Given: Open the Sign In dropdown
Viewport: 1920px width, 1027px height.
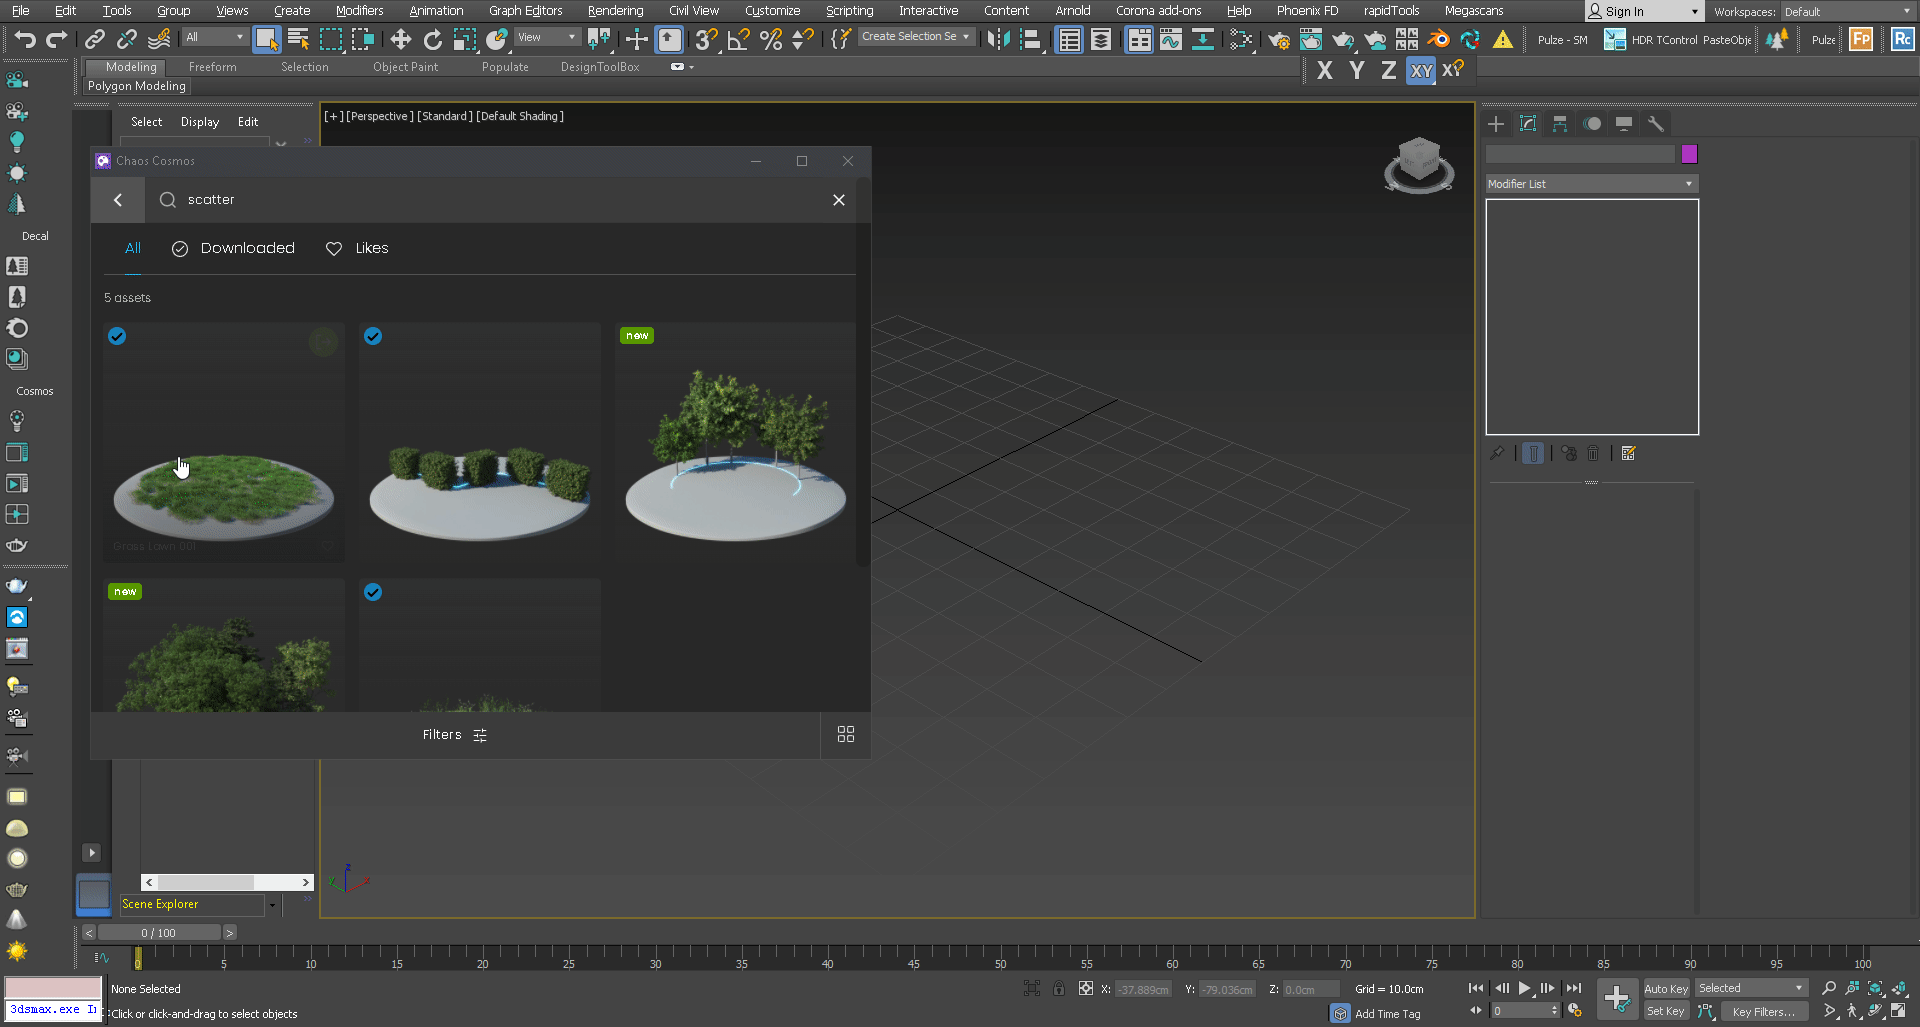Looking at the screenshot, I should (x=1643, y=12).
